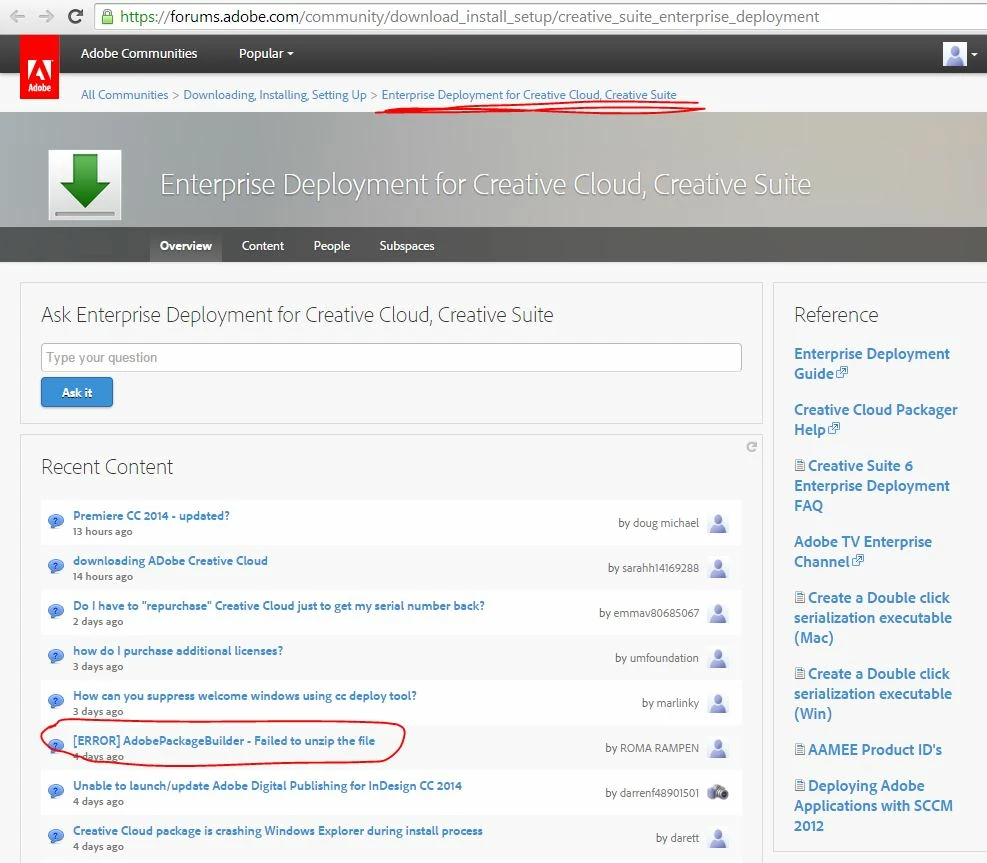Screen dimensions: 987x863
Task: Click document icon beside AAMEE Product ID's
Action: point(799,749)
